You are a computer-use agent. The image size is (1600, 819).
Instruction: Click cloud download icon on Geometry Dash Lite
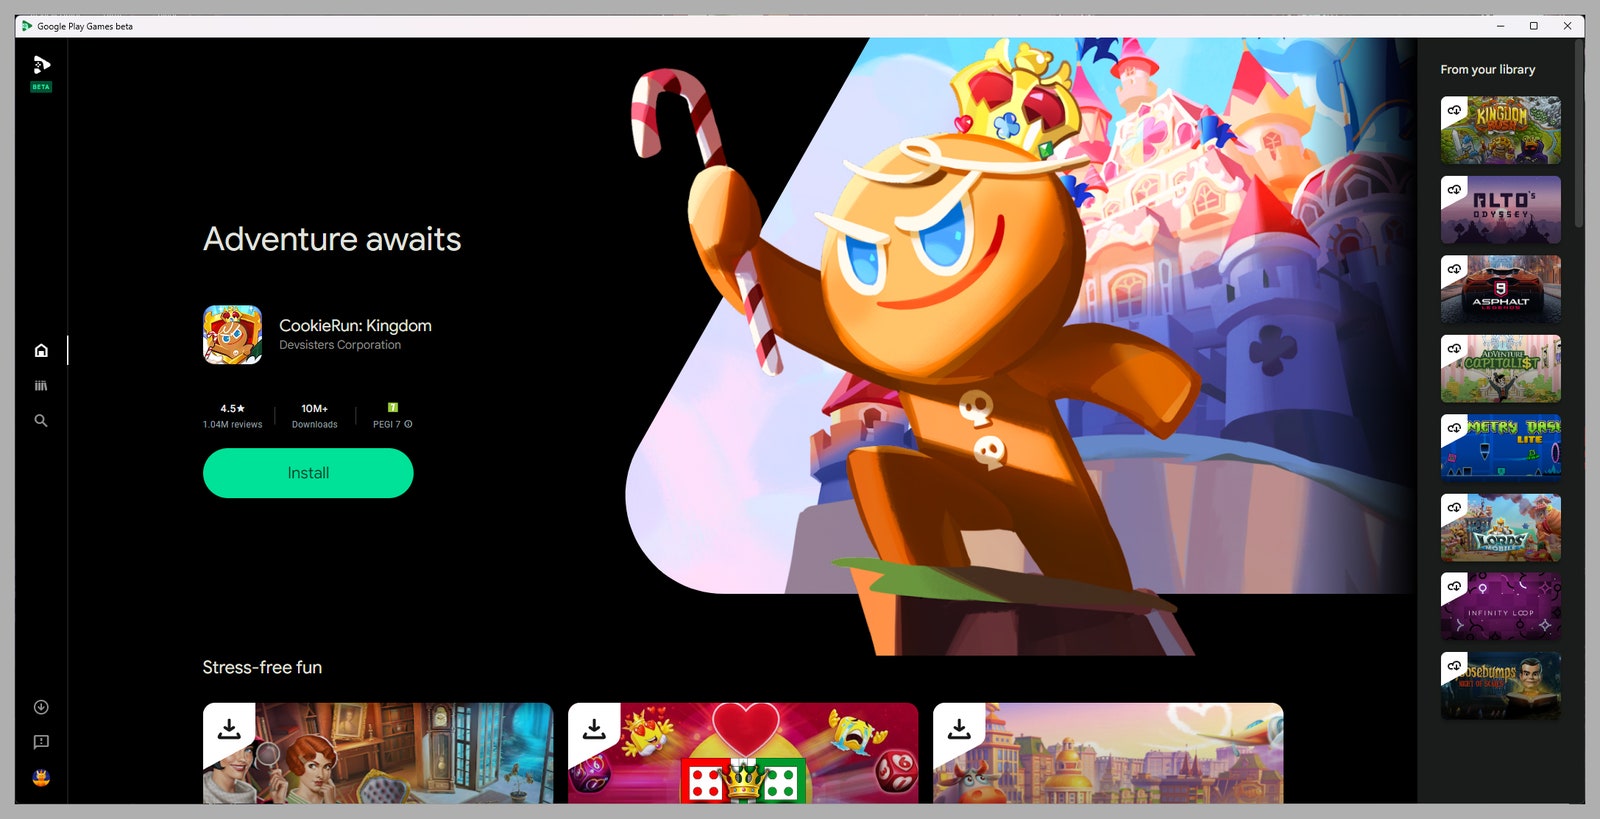point(1454,428)
